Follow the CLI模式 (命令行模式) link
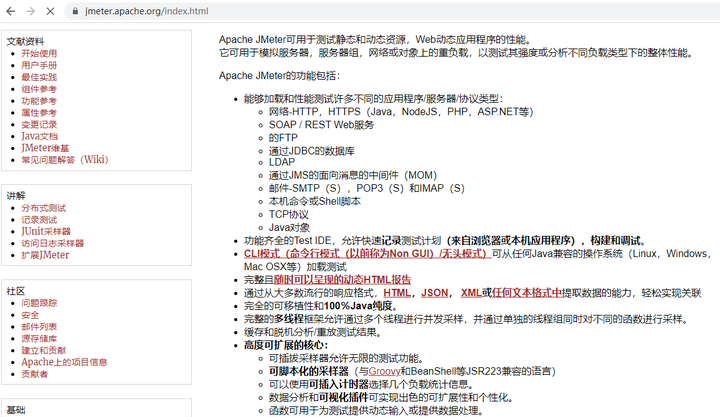The image size is (720, 417). [367, 254]
